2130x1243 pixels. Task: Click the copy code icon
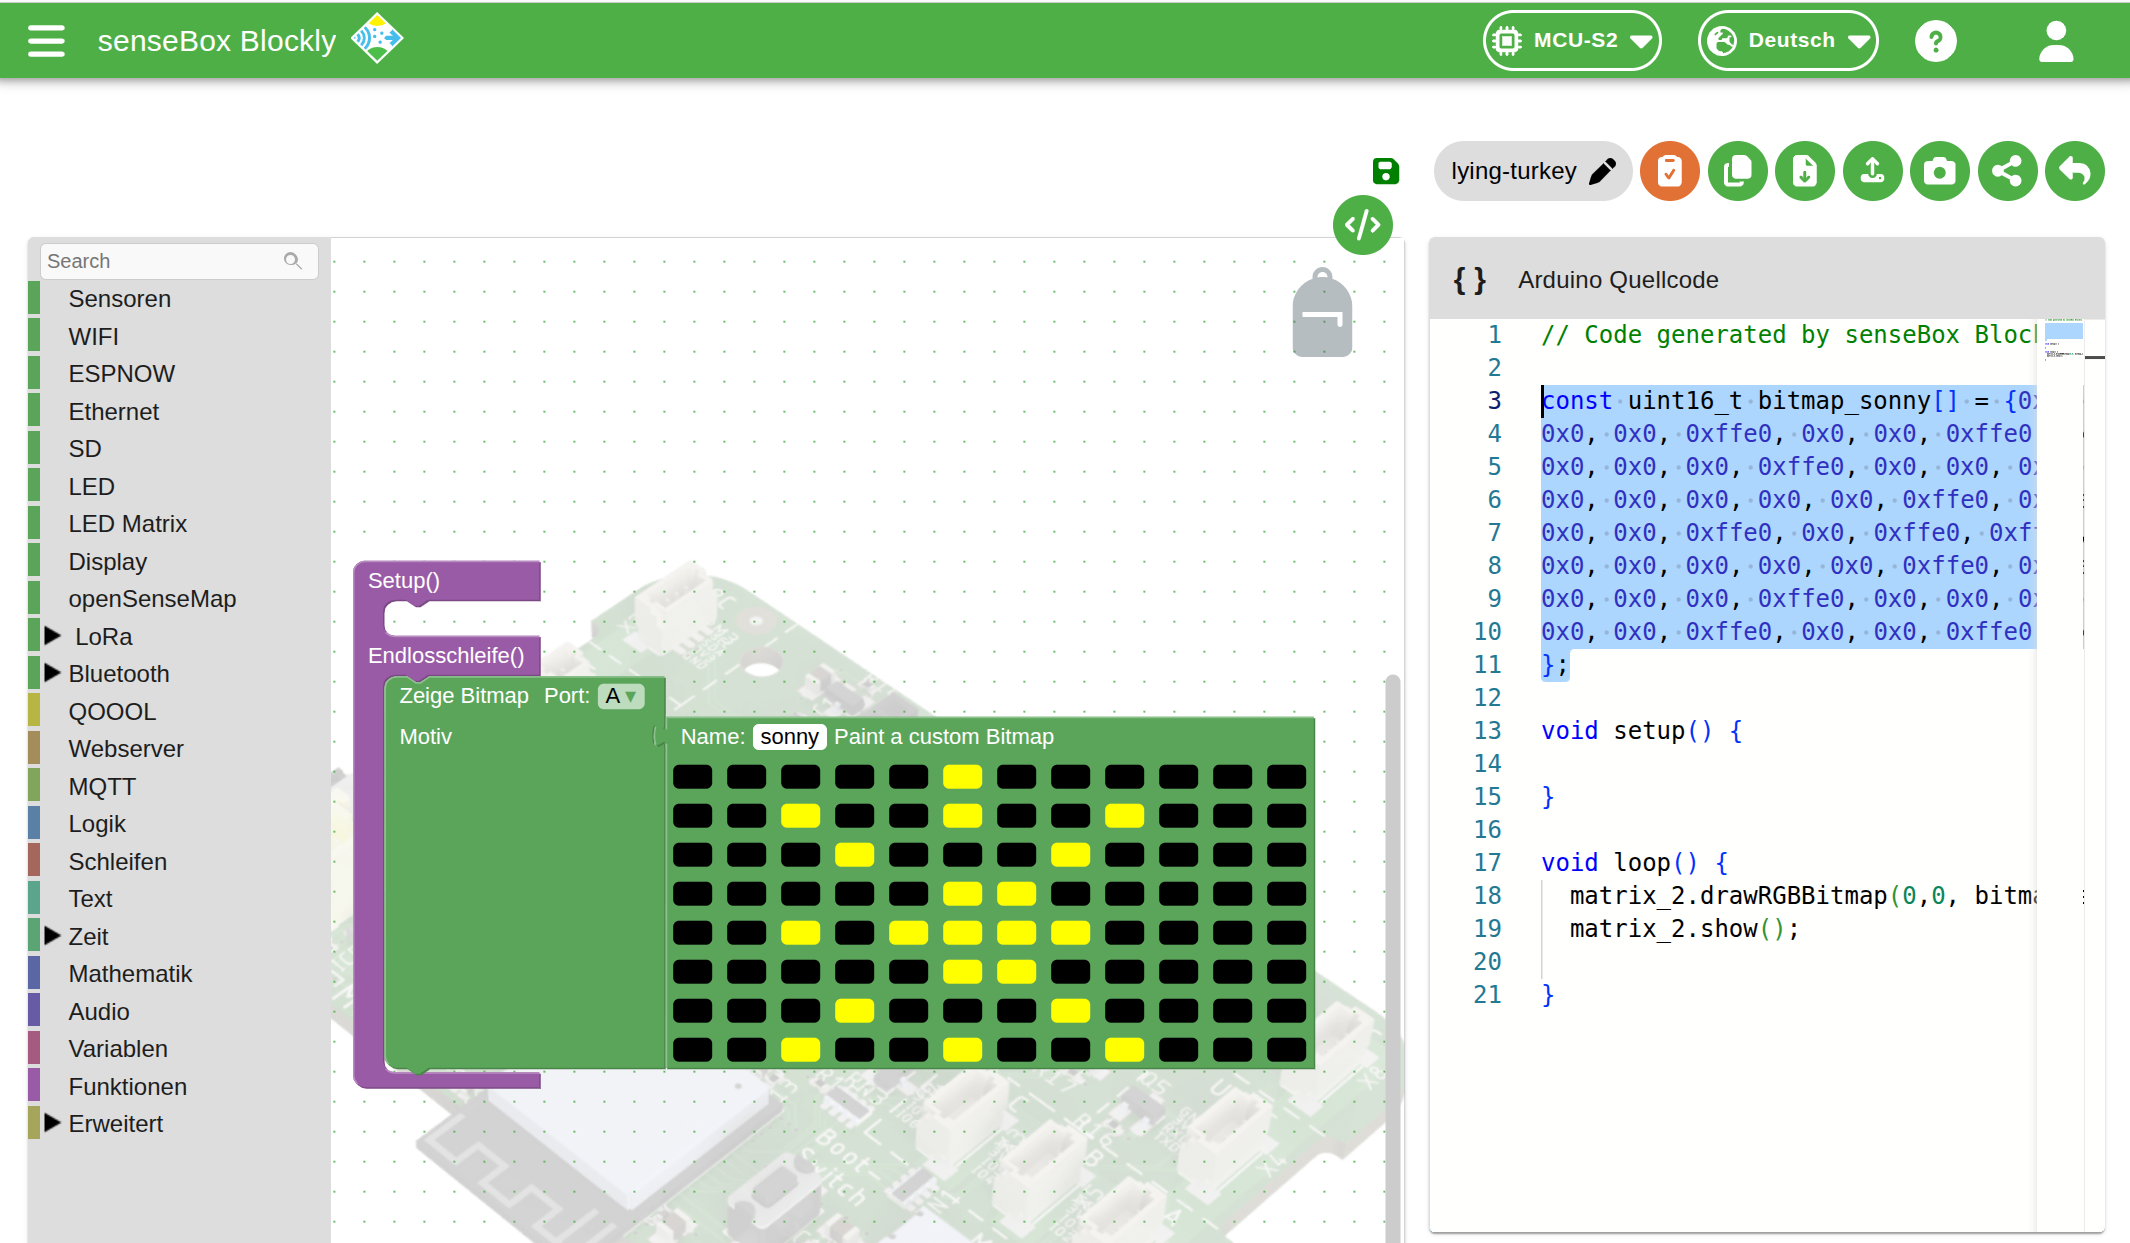pos(1737,172)
